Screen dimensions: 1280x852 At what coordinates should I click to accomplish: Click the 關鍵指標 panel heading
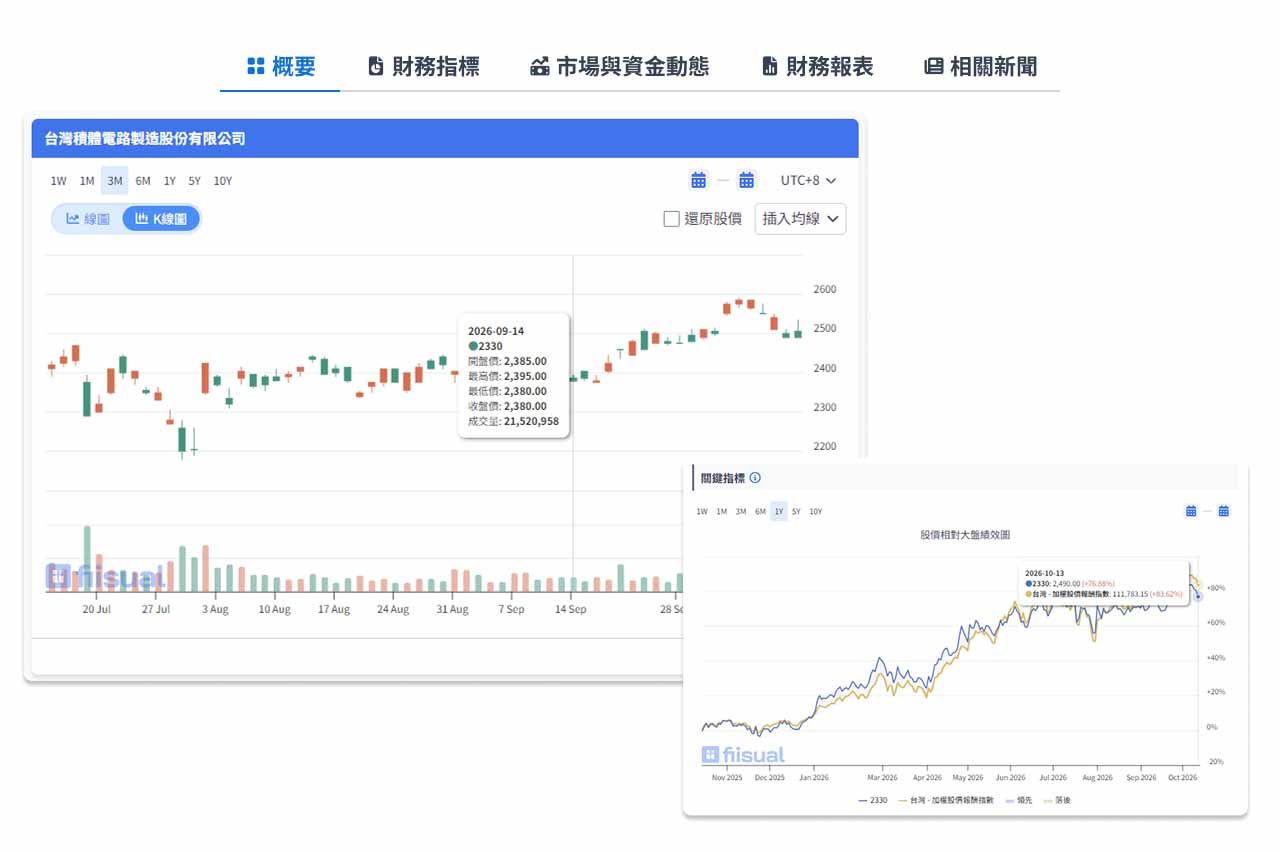point(722,478)
